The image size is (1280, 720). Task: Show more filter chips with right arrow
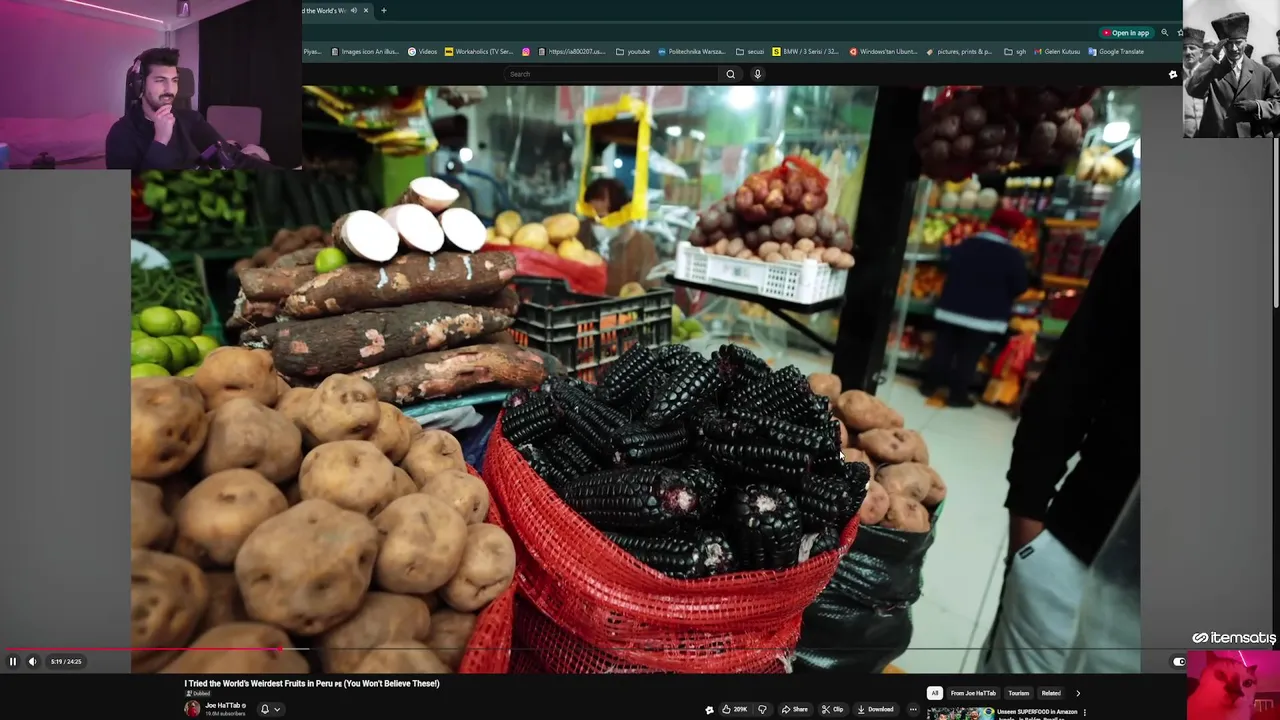tap(1077, 693)
